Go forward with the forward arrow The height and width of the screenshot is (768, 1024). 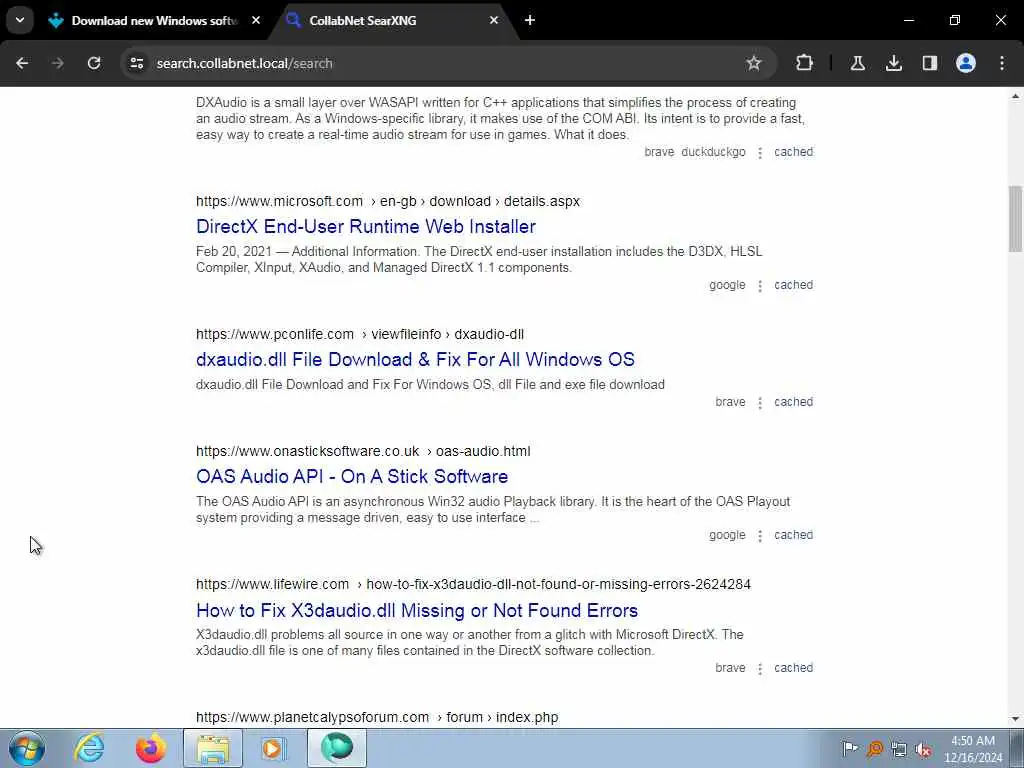tap(58, 63)
